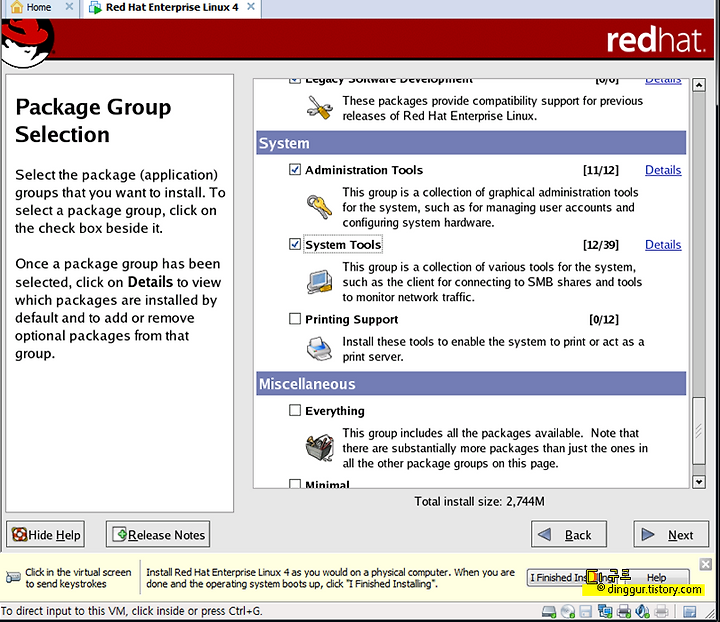
Task: Open the Release Notes
Action: coord(158,534)
